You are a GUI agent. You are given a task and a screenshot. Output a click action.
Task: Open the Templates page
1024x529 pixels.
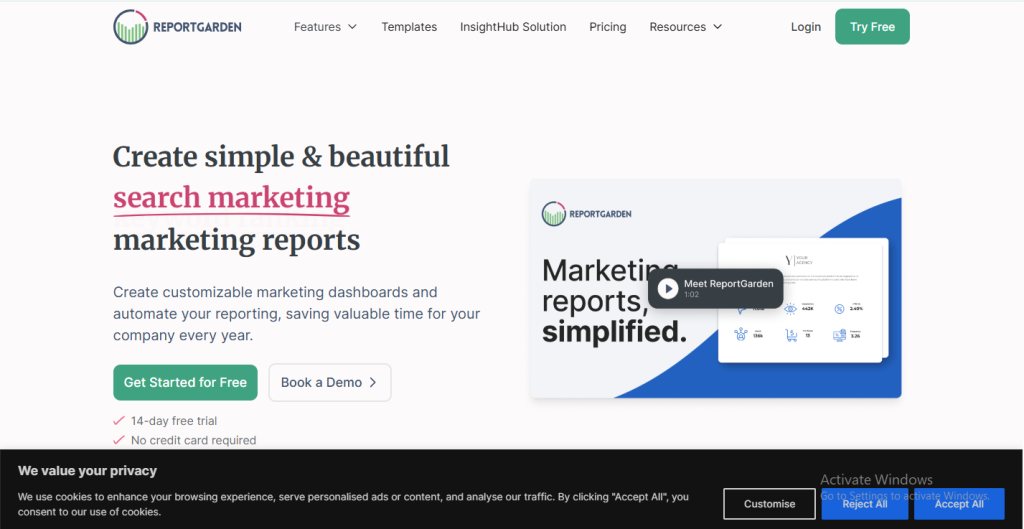click(x=409, y=27)
